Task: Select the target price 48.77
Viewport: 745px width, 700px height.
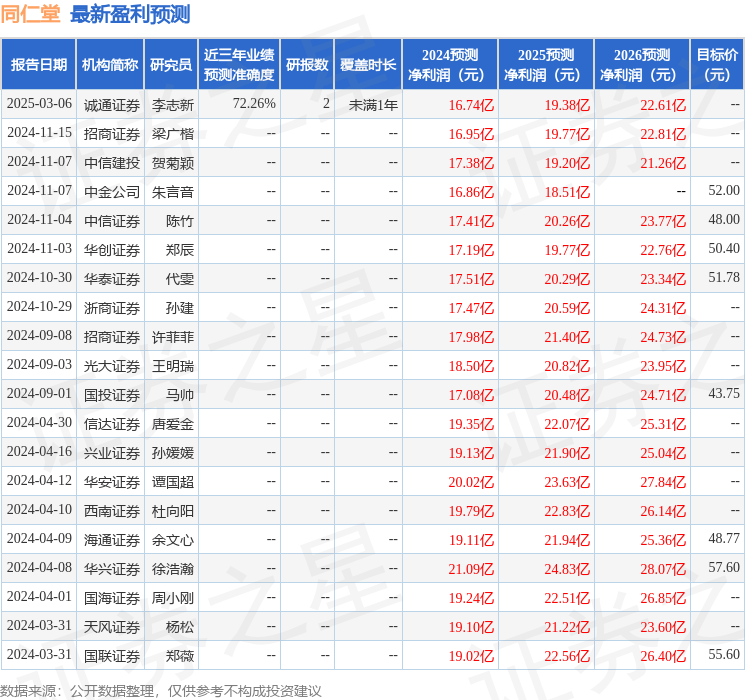Action: [724, 539]
